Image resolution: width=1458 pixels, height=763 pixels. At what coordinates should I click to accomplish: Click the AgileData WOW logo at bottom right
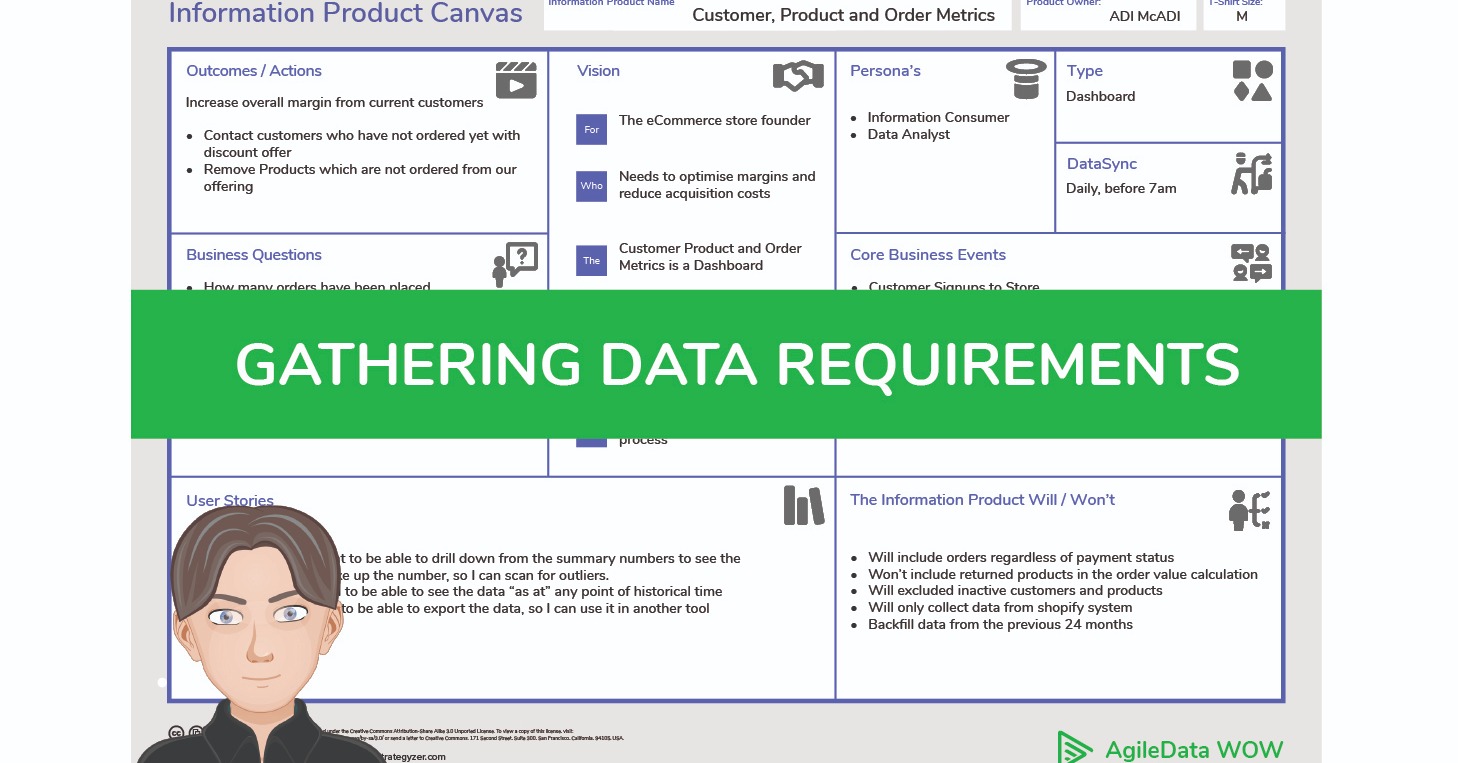1170,747
